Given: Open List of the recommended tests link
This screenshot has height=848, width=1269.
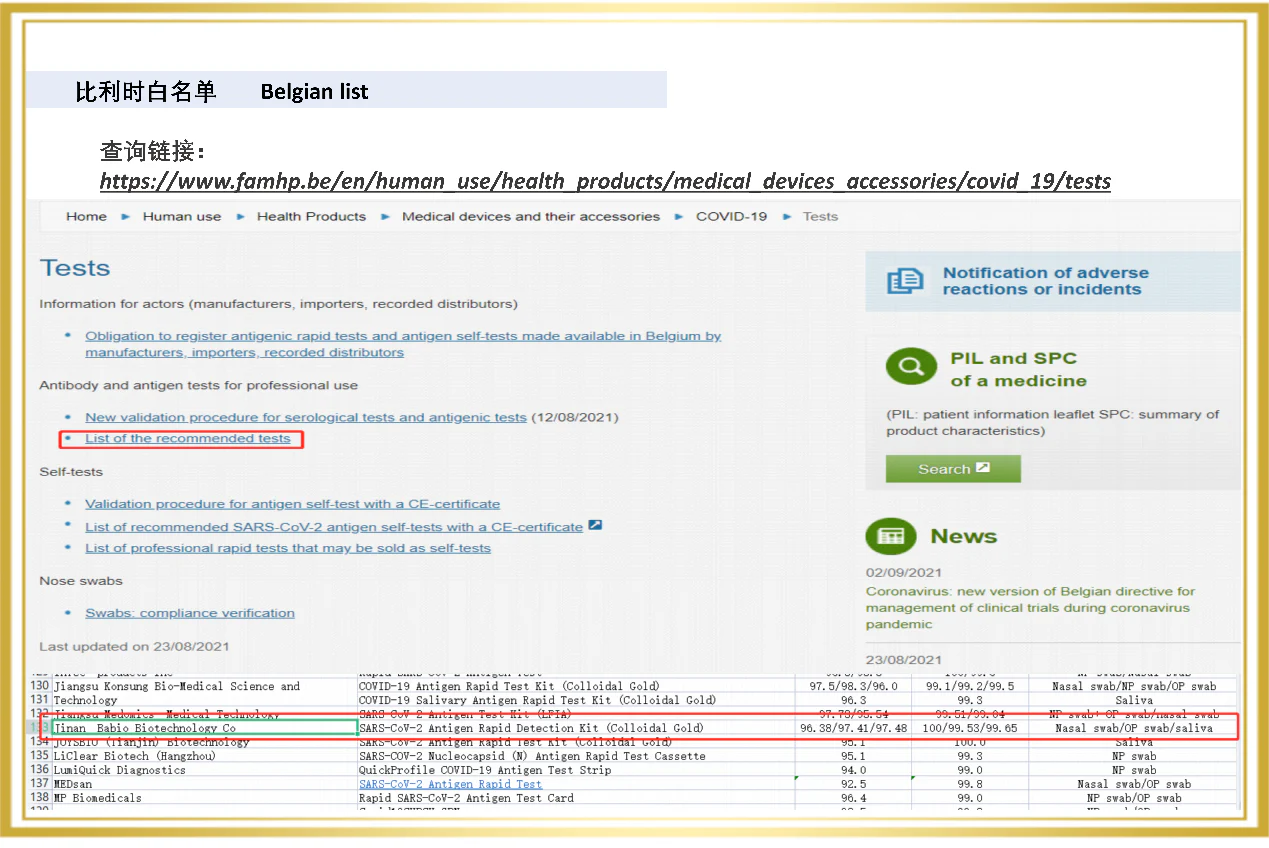Looking at the screenshot, I should click(x=188, y=438).
